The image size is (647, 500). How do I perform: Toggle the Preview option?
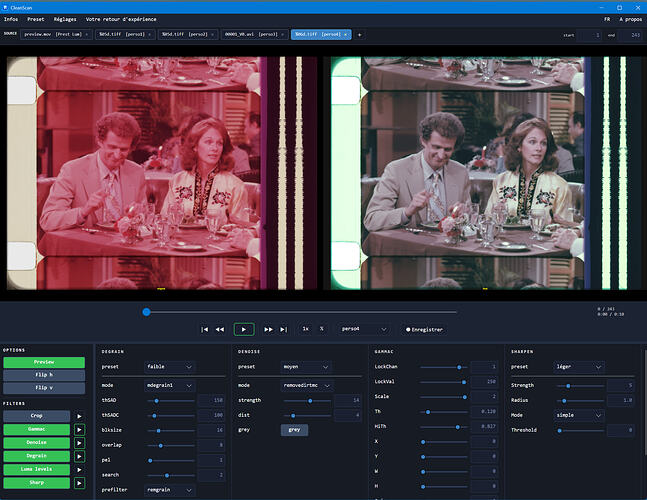pyautogui.click(x=44, y=362)
